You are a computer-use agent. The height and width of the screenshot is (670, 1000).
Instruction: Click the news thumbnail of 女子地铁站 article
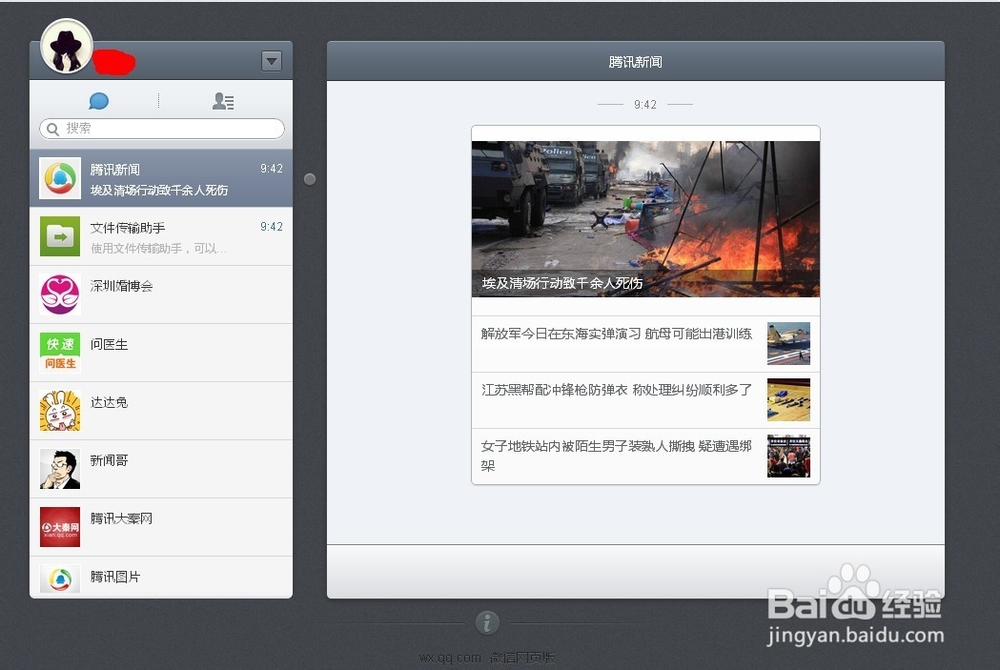coord(788,457)
